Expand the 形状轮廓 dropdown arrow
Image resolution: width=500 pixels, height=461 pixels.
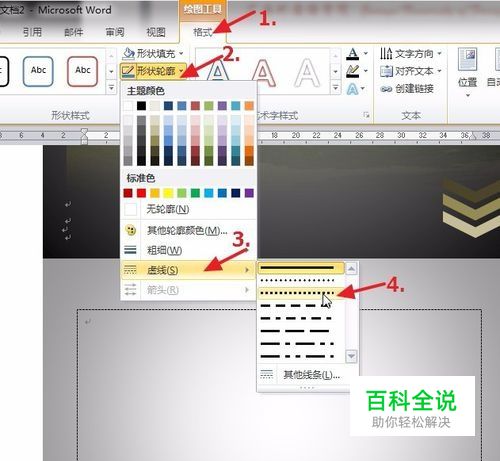(181, 71)
